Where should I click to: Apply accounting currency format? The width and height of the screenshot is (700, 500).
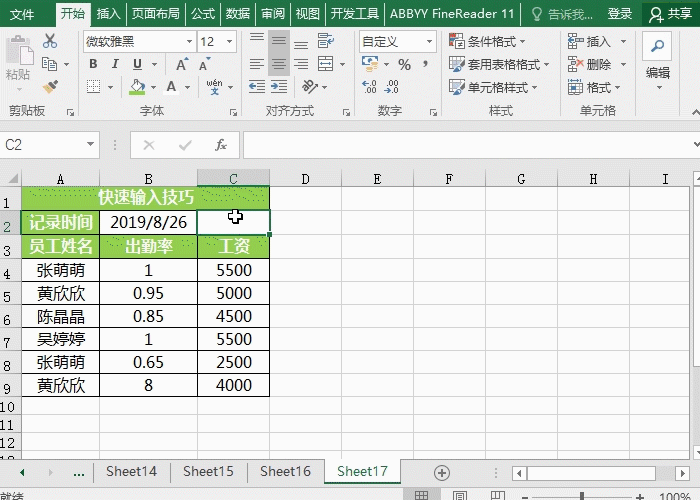click(x=370, y=64)
